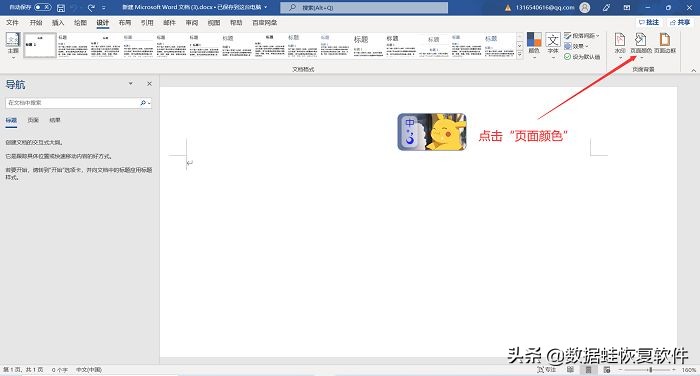
Task: Switch to the 插入 Insert tab
Action: point(58,22)
